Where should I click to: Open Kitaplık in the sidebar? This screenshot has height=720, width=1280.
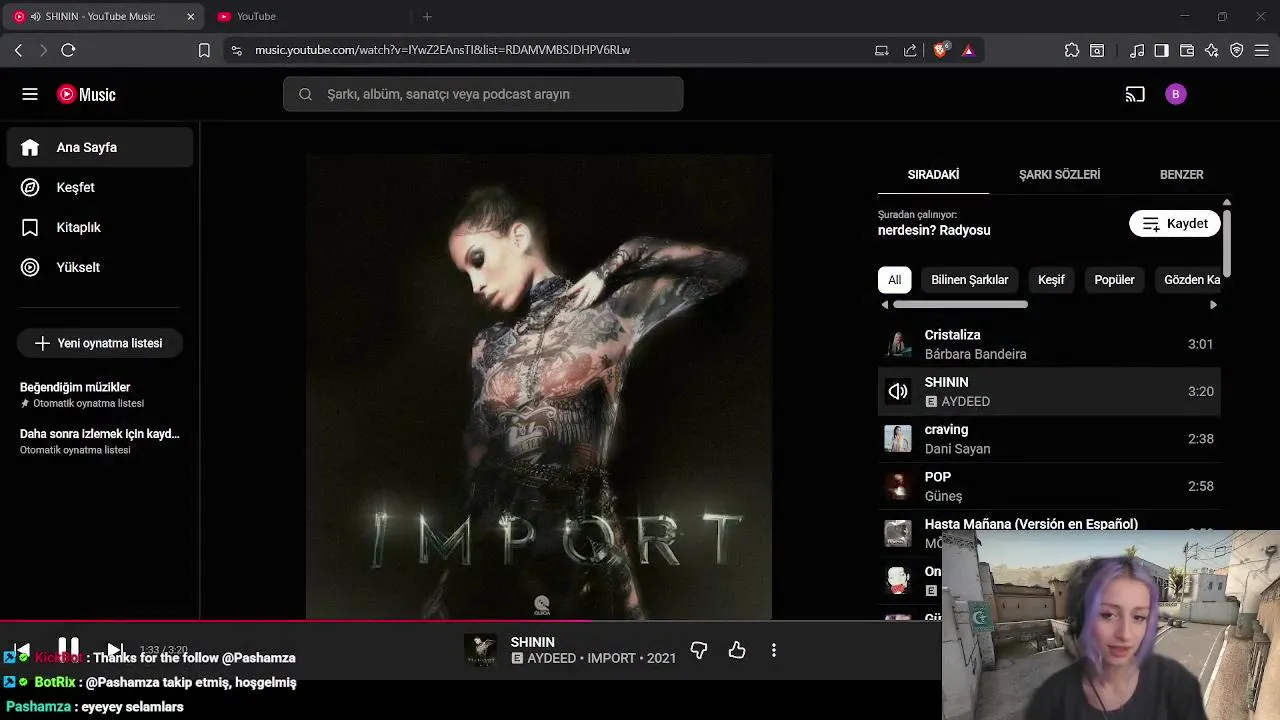100,227
